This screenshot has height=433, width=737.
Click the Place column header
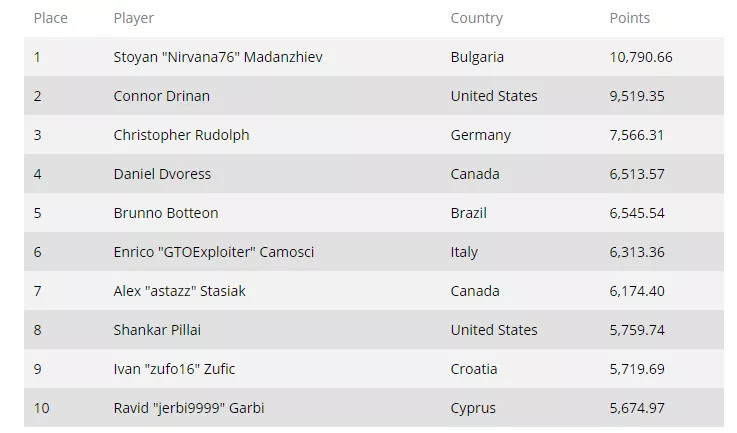pos(51,18)
